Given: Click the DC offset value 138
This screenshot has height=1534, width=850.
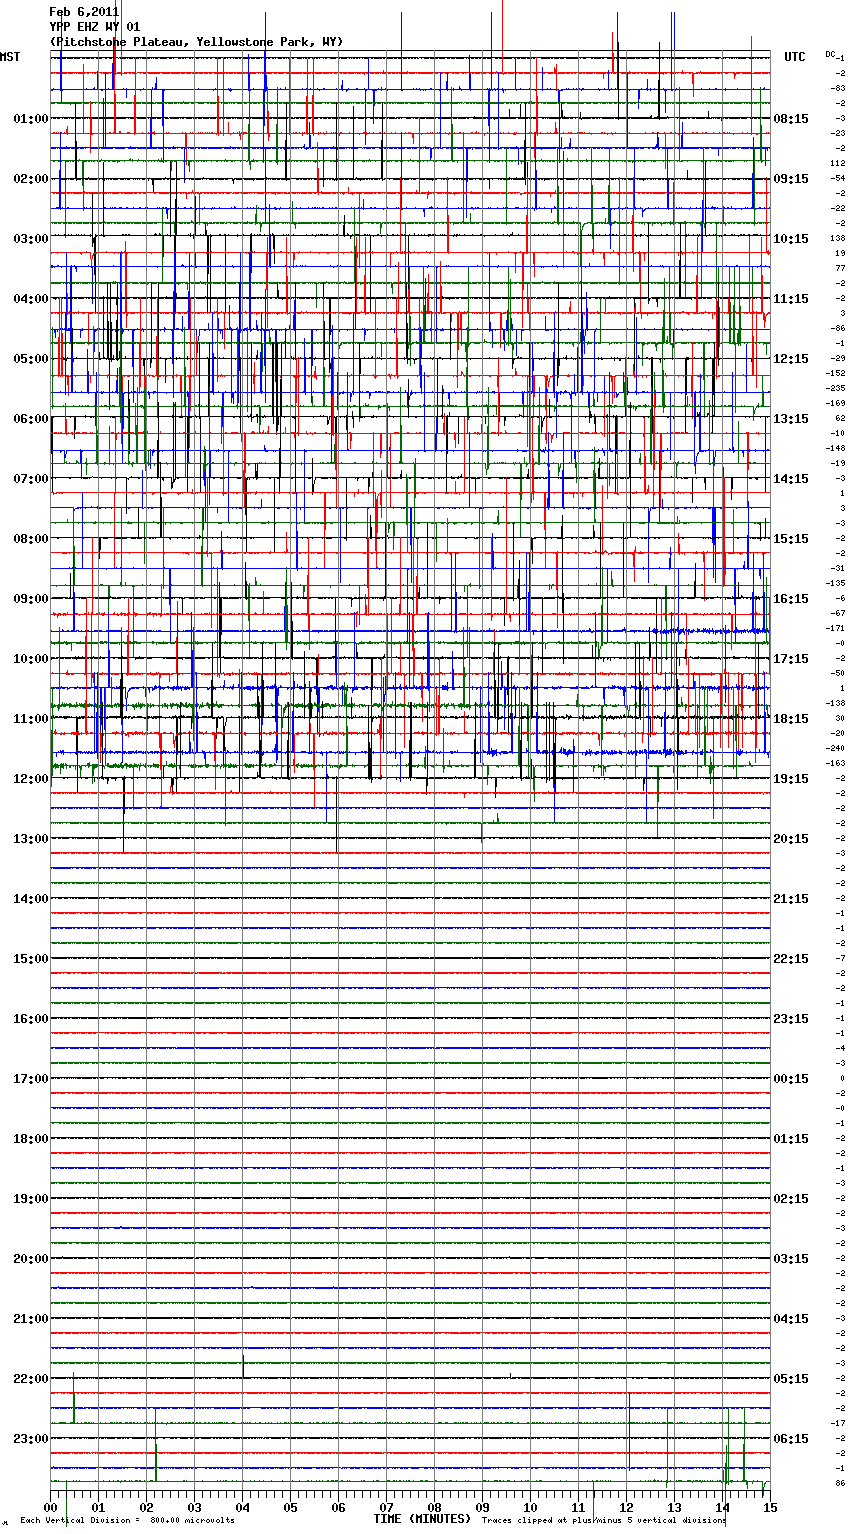Looking at the screenshot, I should pos(838,238).
